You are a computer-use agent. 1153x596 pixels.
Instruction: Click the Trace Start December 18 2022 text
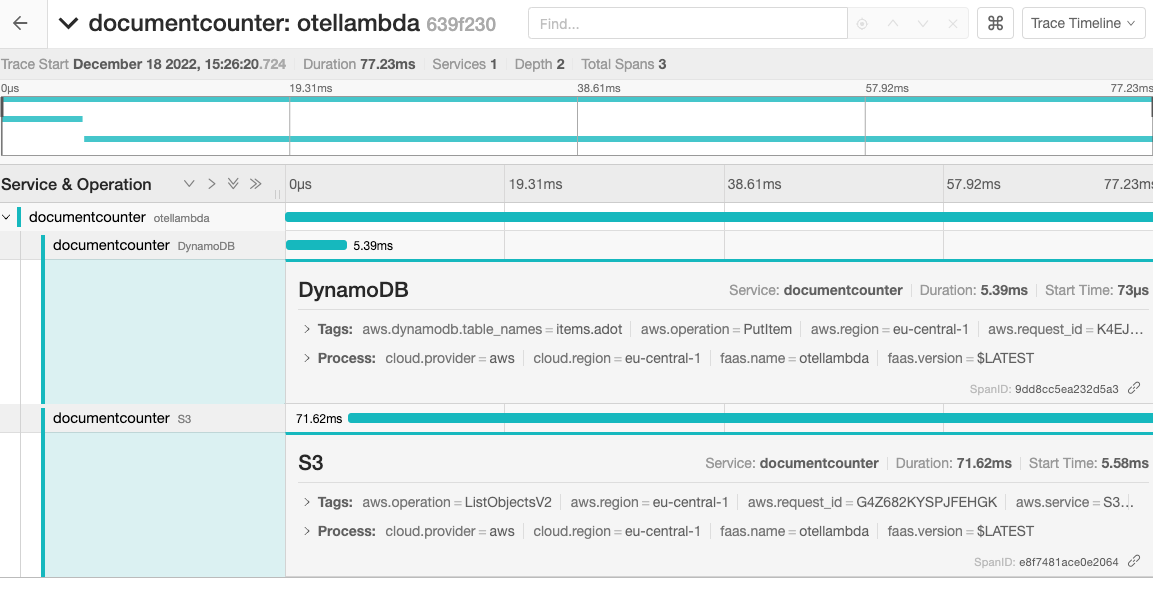[143, 64]
